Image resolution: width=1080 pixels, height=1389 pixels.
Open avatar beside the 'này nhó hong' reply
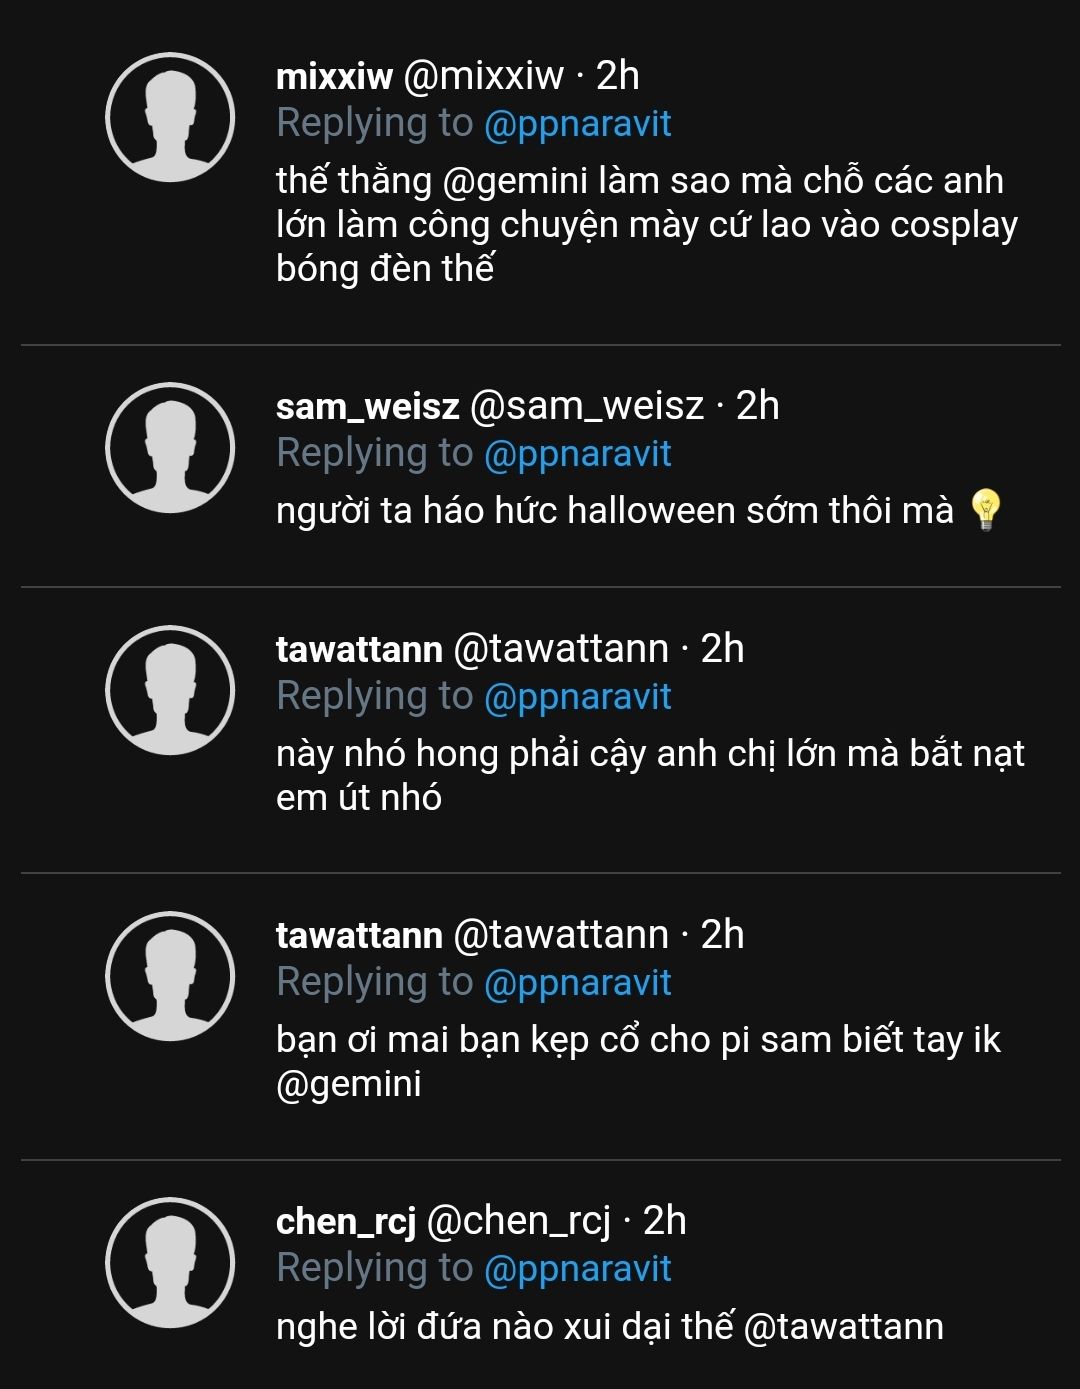click(x=170, y=691)
